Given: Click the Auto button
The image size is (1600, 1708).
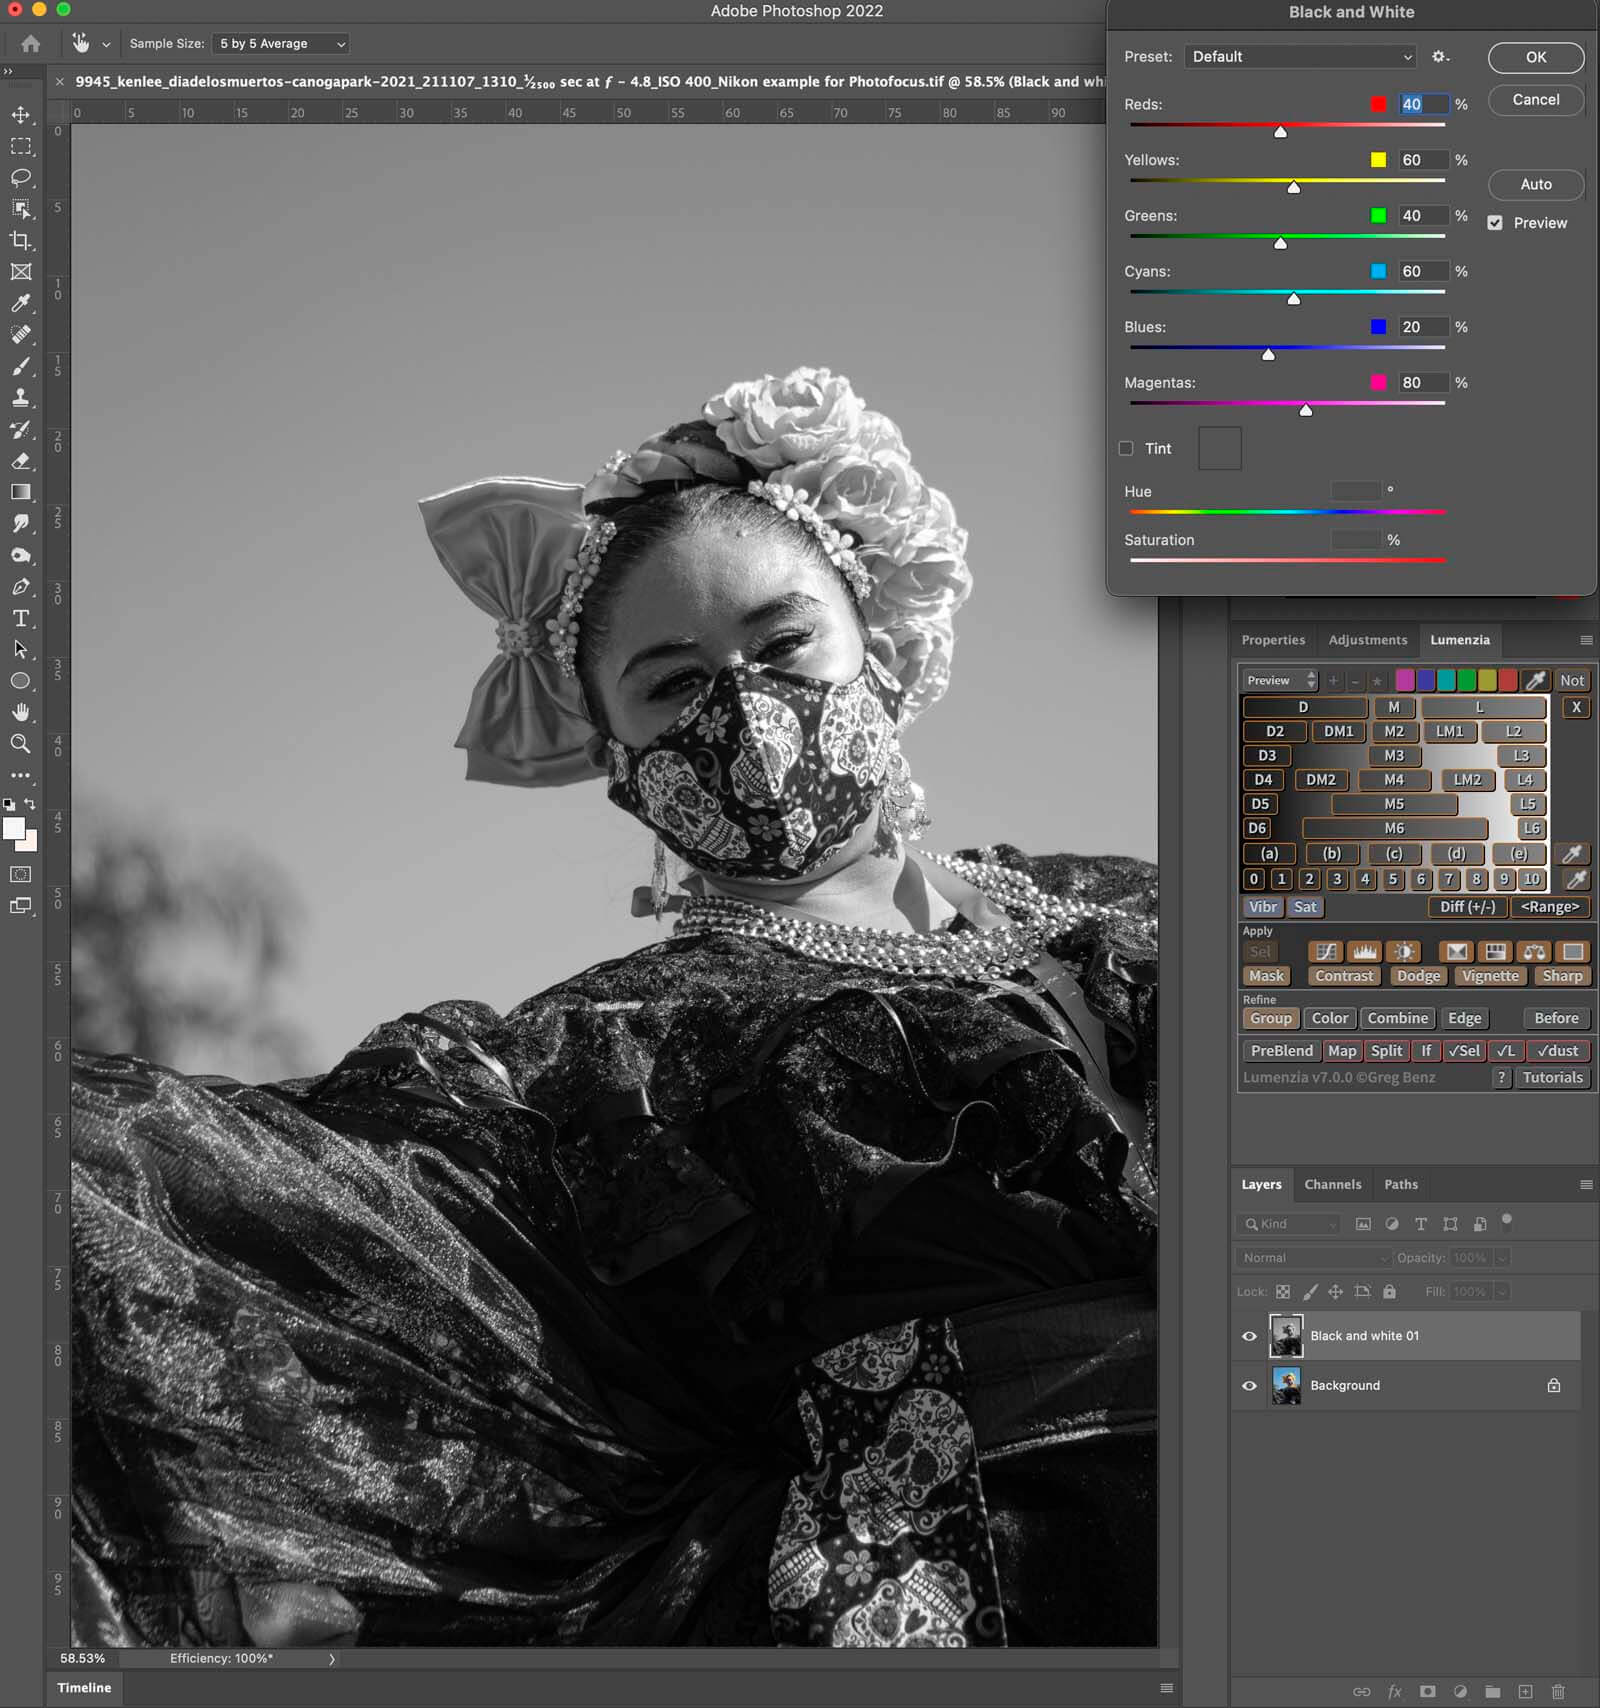Looking at the screenshot, I should coord(1535,184).
